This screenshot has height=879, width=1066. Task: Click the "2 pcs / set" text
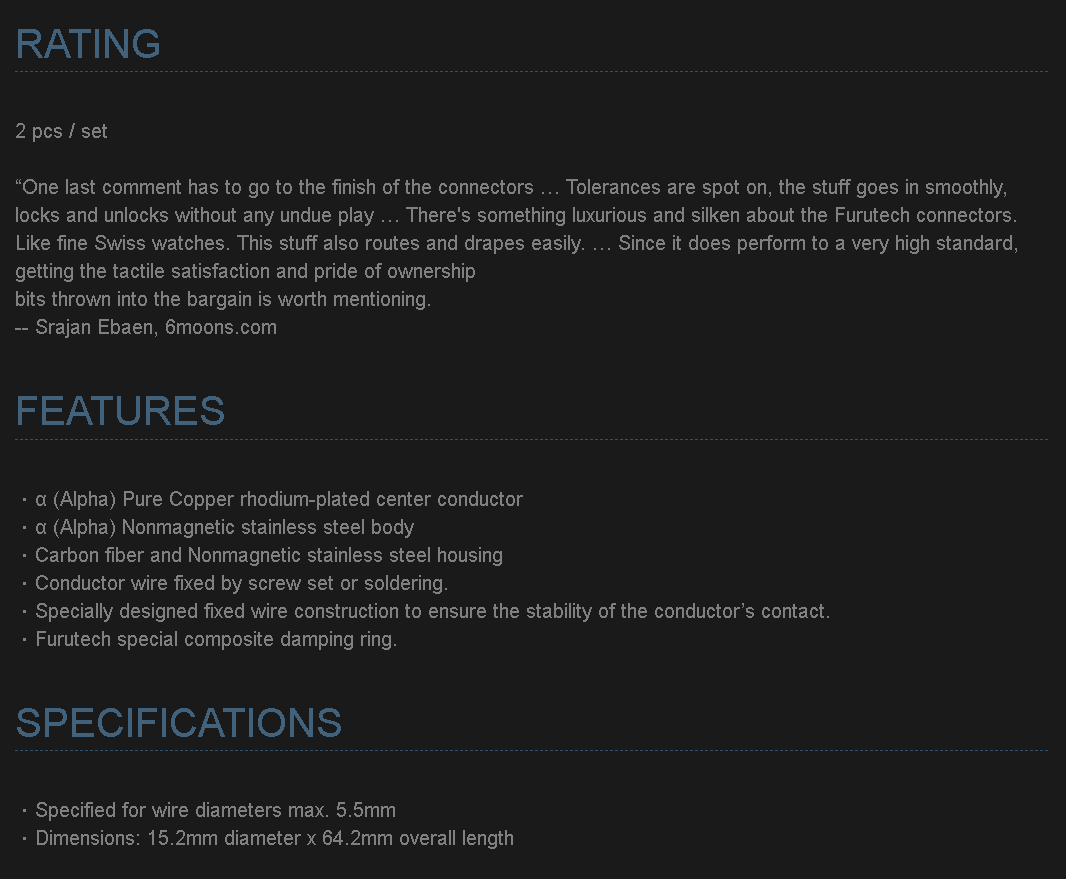pos(62,131)
